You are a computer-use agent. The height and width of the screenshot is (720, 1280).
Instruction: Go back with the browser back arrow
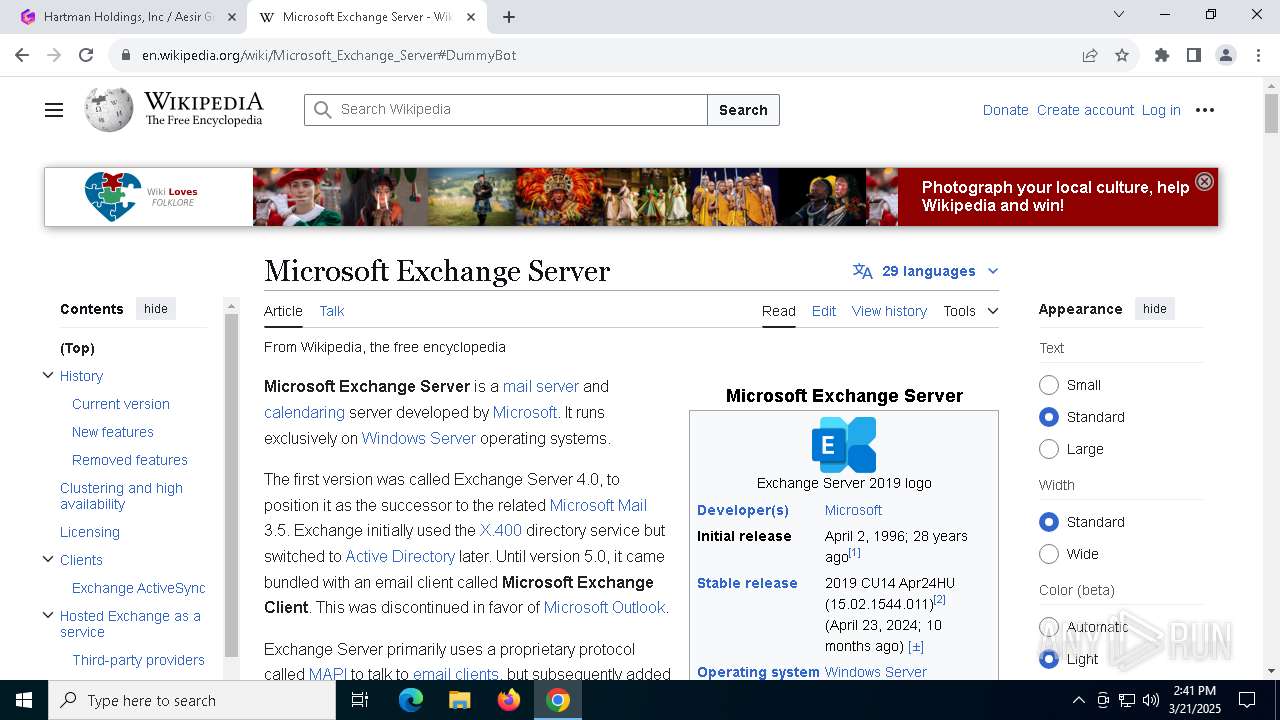click(x=22, y=55)
